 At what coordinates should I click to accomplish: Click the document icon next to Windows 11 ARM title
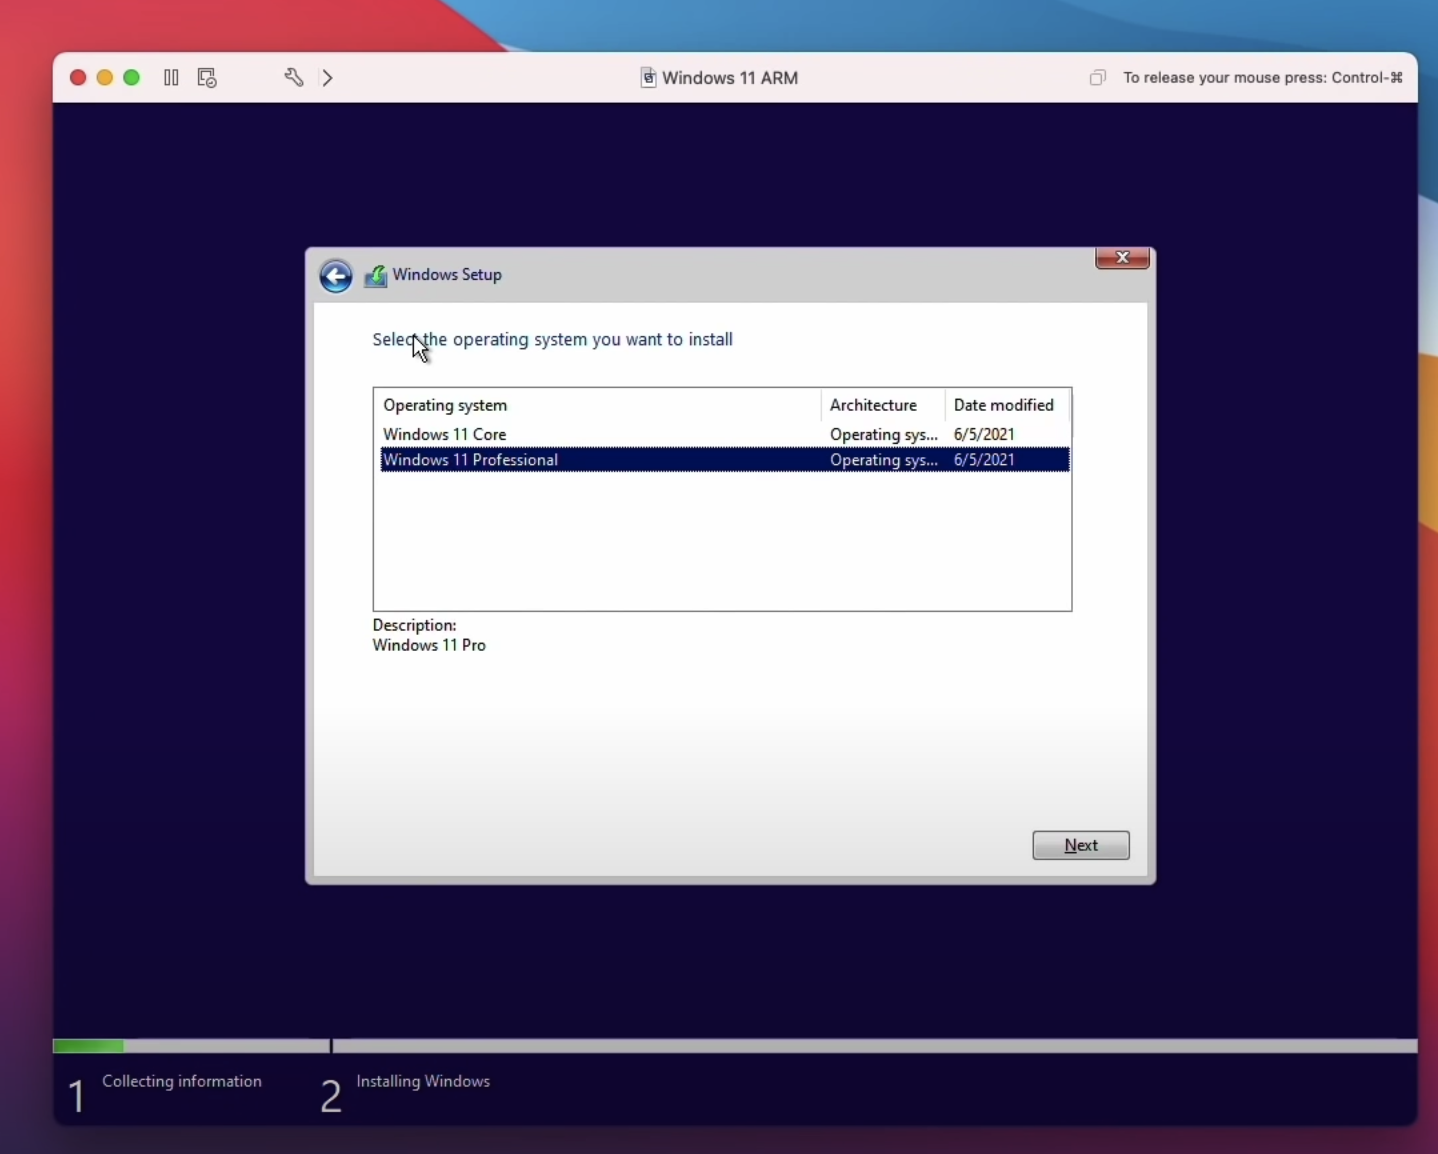pyautogui.click(x=647, y=77)
